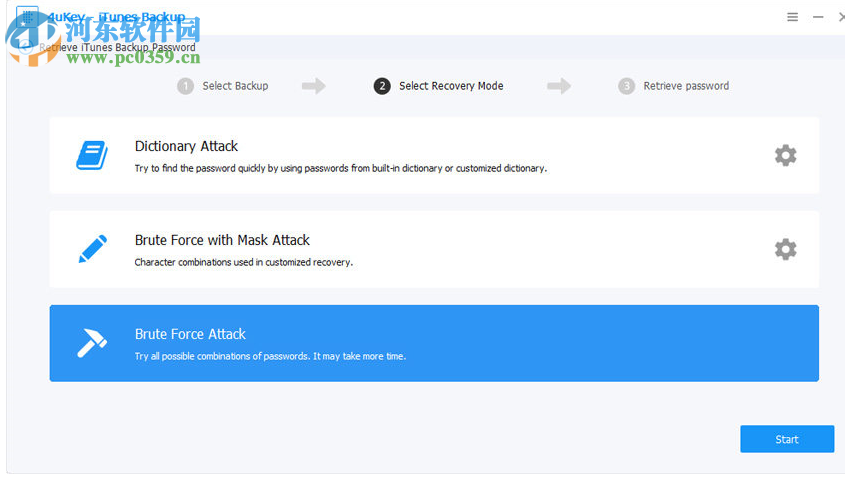Image resolution: width=845 pixels, height=477 pixels.
Task: Select the Brute Force Attack card
Action: pyautogui.click(x=434, y=343)
